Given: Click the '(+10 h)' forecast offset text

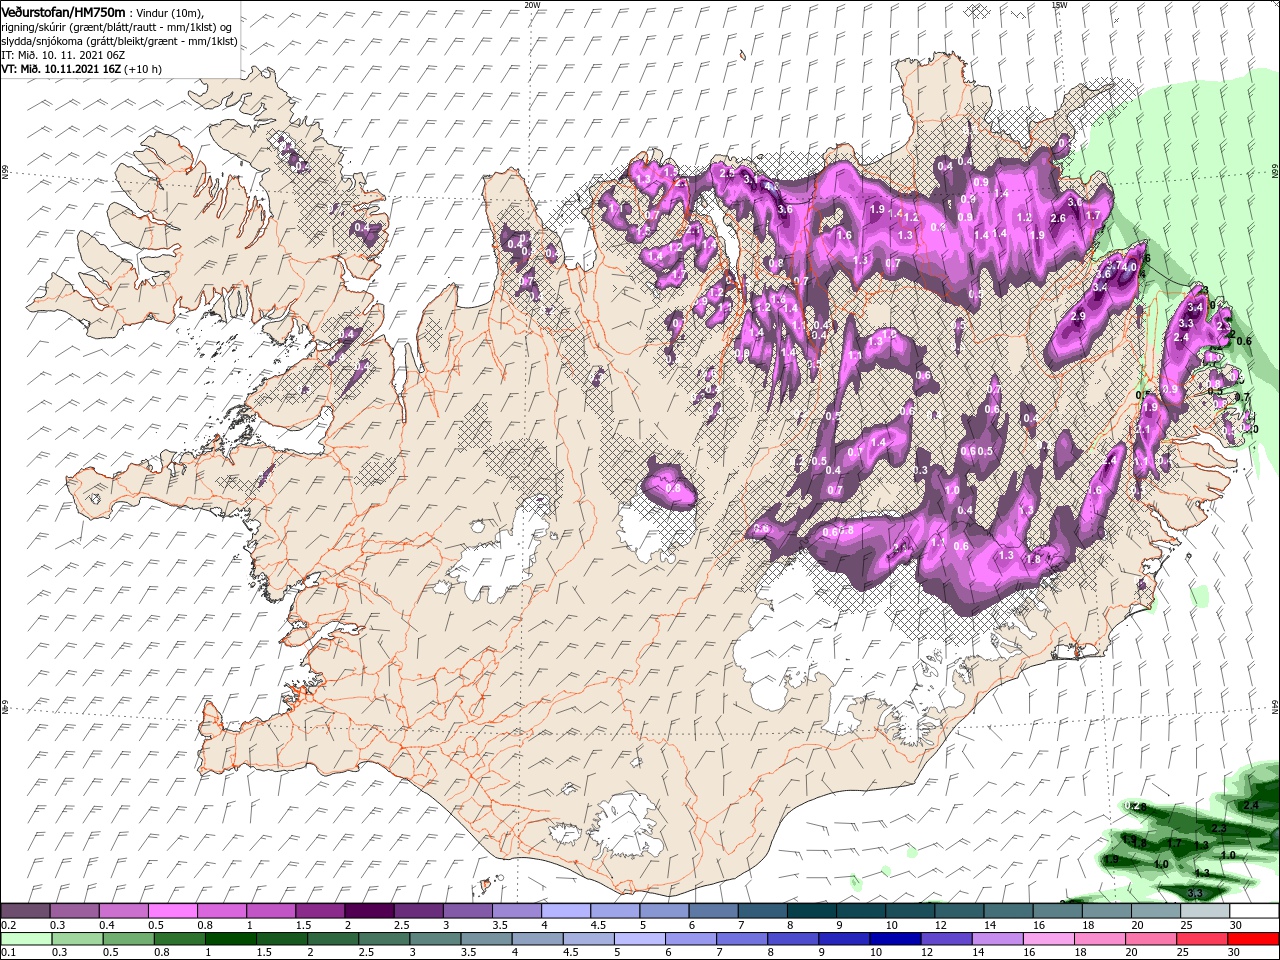Looking at the screenshot, I should [x=143, y=69].
